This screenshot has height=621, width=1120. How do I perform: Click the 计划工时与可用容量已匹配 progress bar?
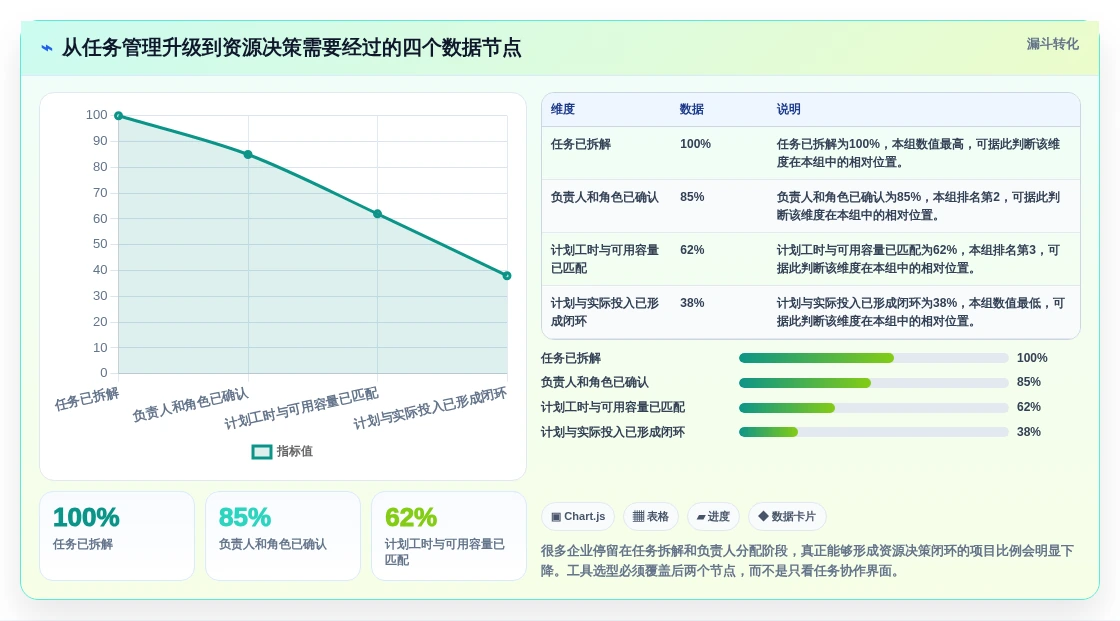(874, 408)
